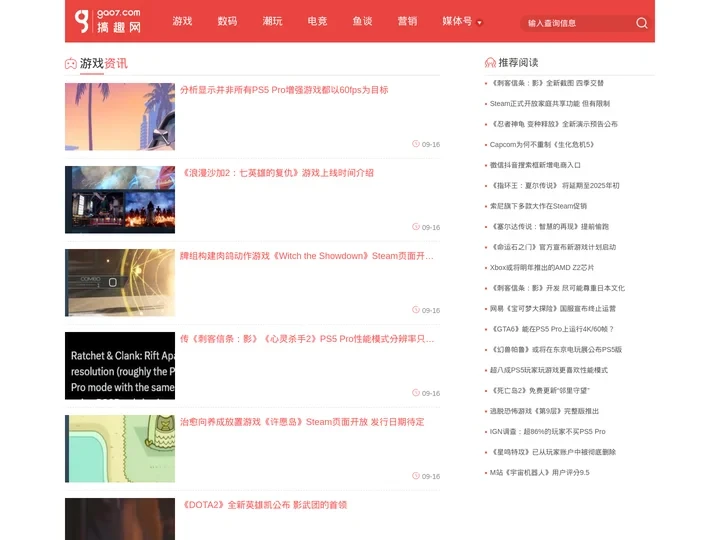Open the 浪漫沙加2 article link
The width and height of the screenshot is (720, 540).
pos(278,173)
